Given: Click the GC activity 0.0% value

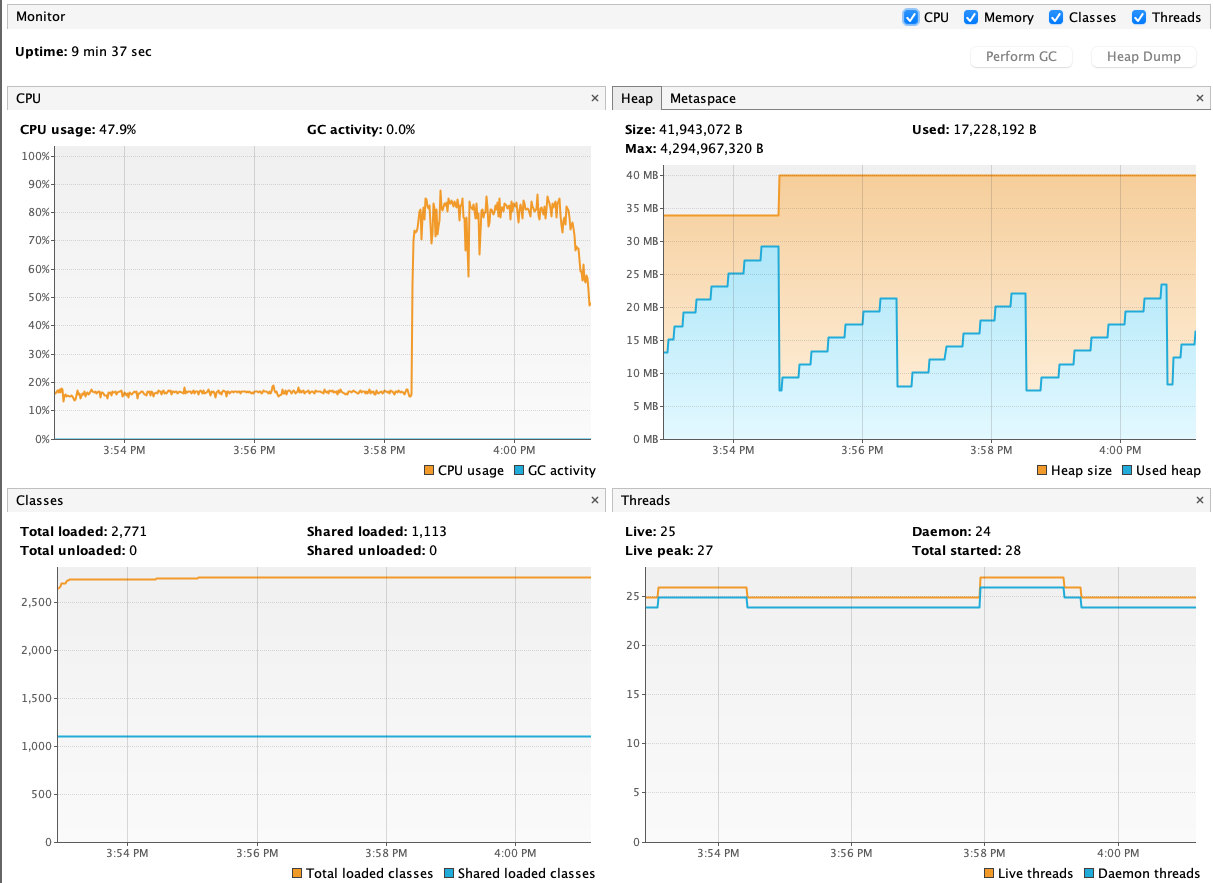Looking at the screenshot, I should click(400, 130).
